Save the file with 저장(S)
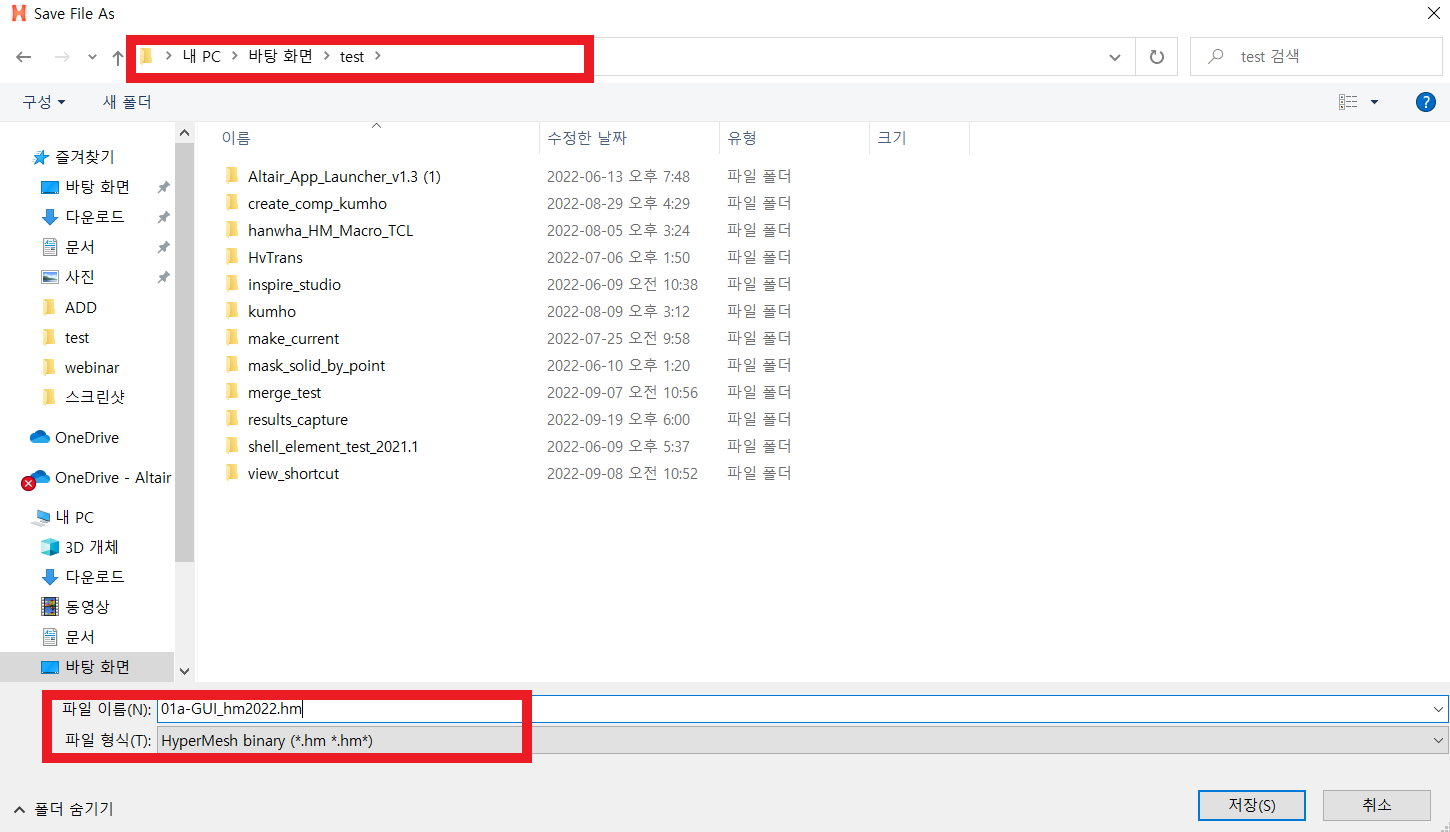Viewport: 1450px width, 832px height. (1251, 805)
